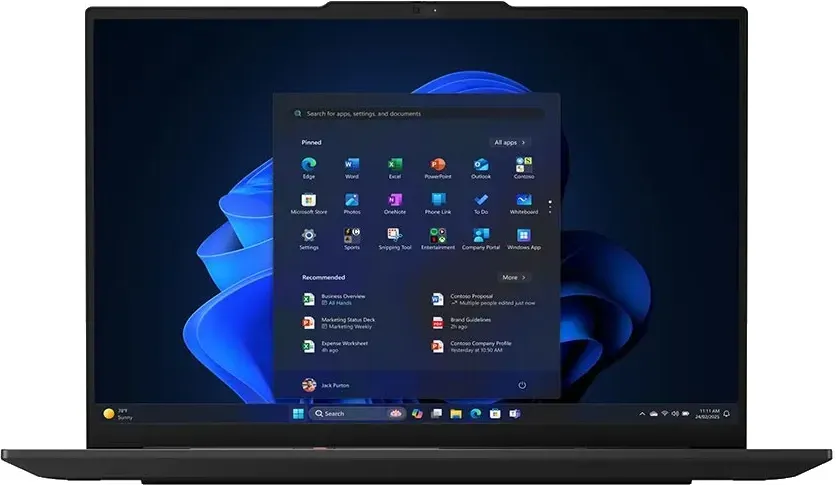The image size is (840, 485).
Task: Open the Contoso Company Profile file
Action: (471, 346)
